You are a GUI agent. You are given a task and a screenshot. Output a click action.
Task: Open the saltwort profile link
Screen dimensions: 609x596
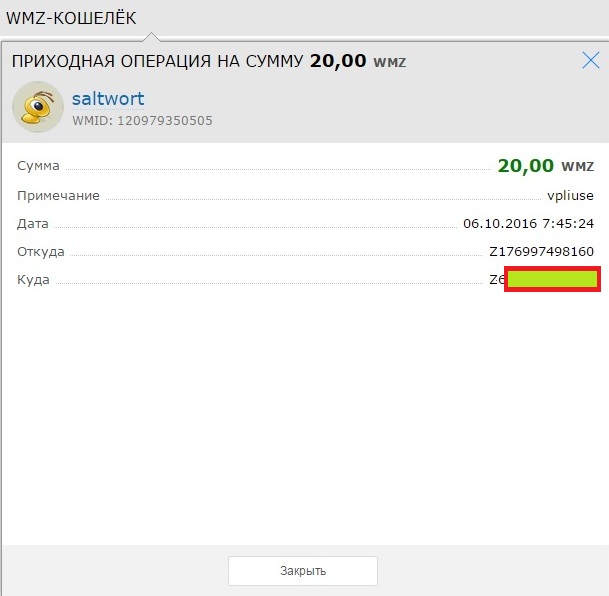pyautogui.click(x=108, y=99)
